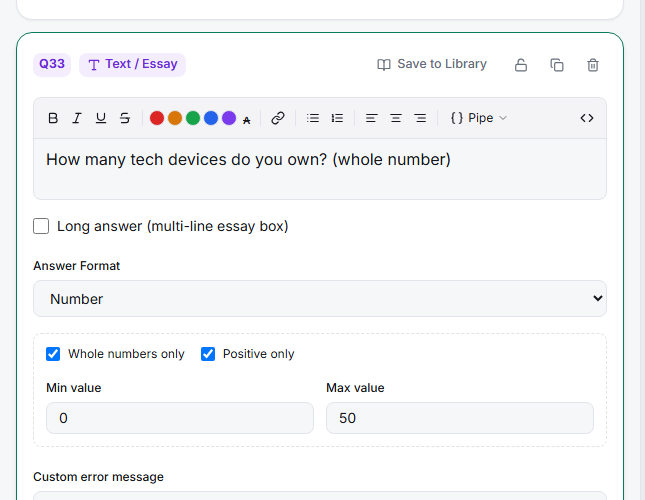Duplicate question Q33
This screenshot has height=500, width=645.
click(x=557, y=65)
